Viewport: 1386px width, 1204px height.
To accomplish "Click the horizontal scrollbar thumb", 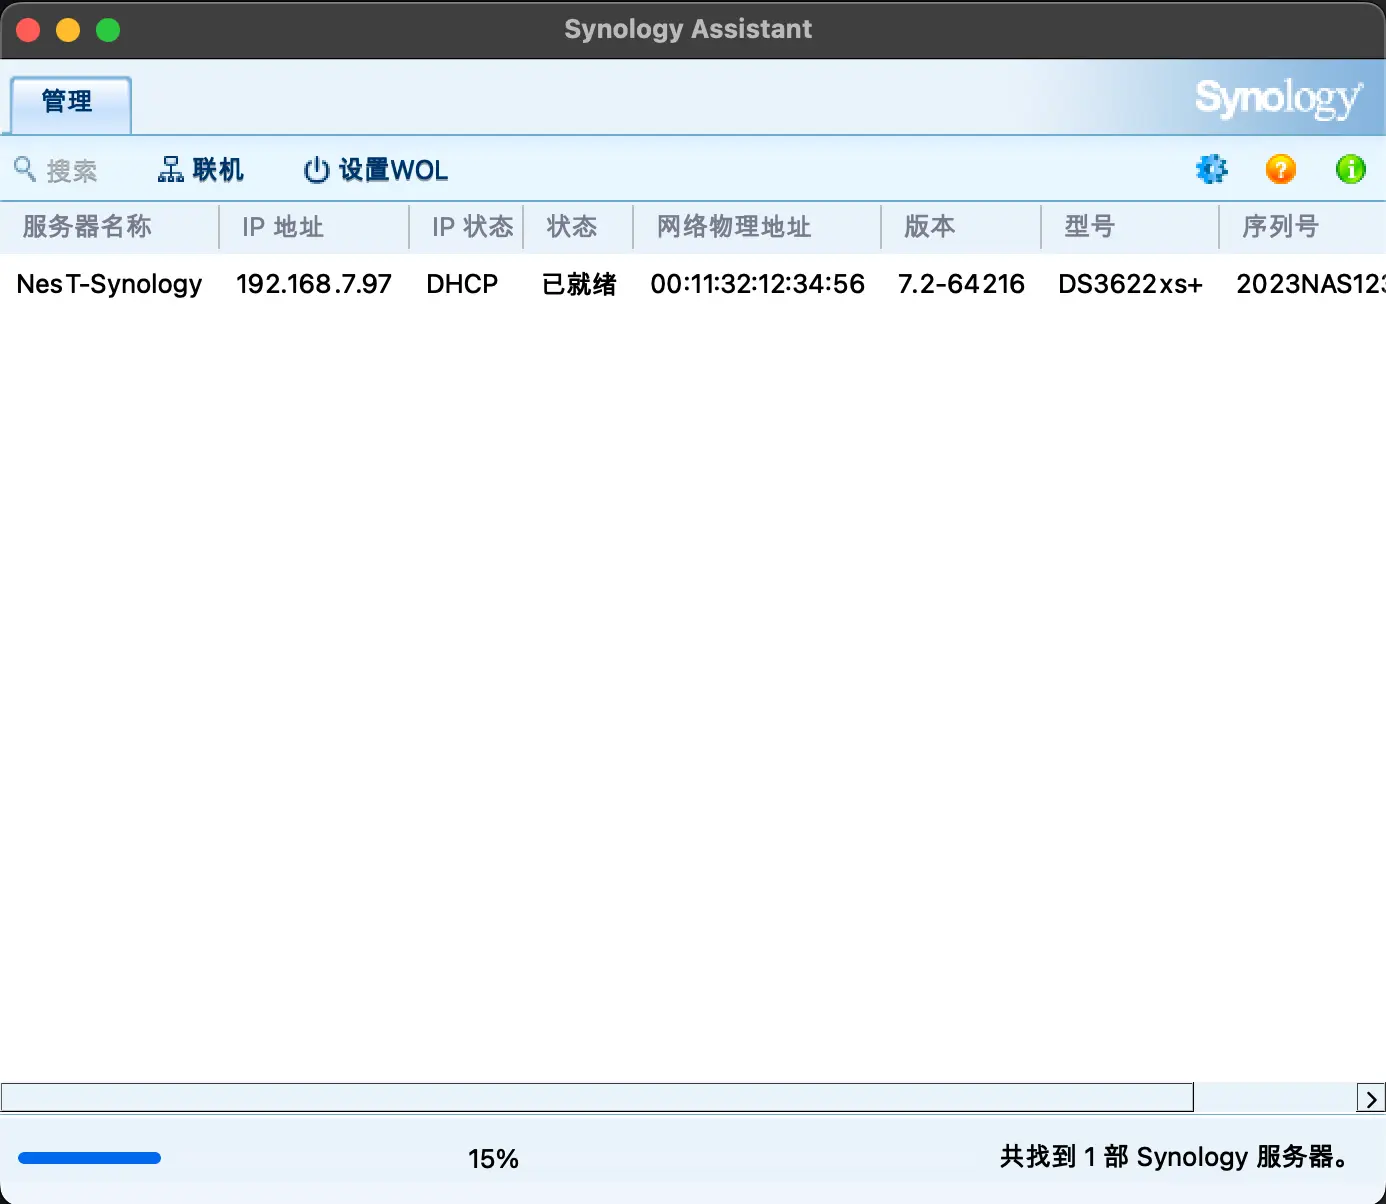I will click(x=597, y=1097).
